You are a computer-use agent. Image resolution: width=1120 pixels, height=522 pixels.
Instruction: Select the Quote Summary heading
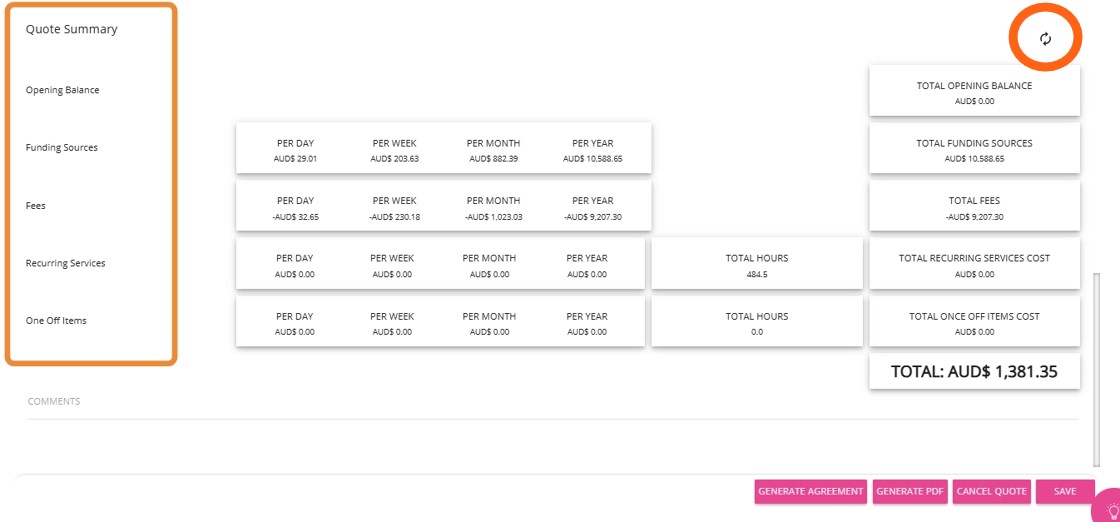coord(71,29)
